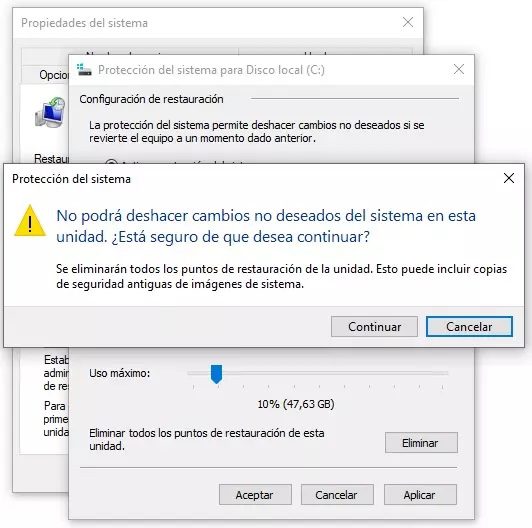The width and height of the screenshot is (532, 528).
Task: Switch to the partially visible Opciones tab
Action: click(x=54, y=75)
